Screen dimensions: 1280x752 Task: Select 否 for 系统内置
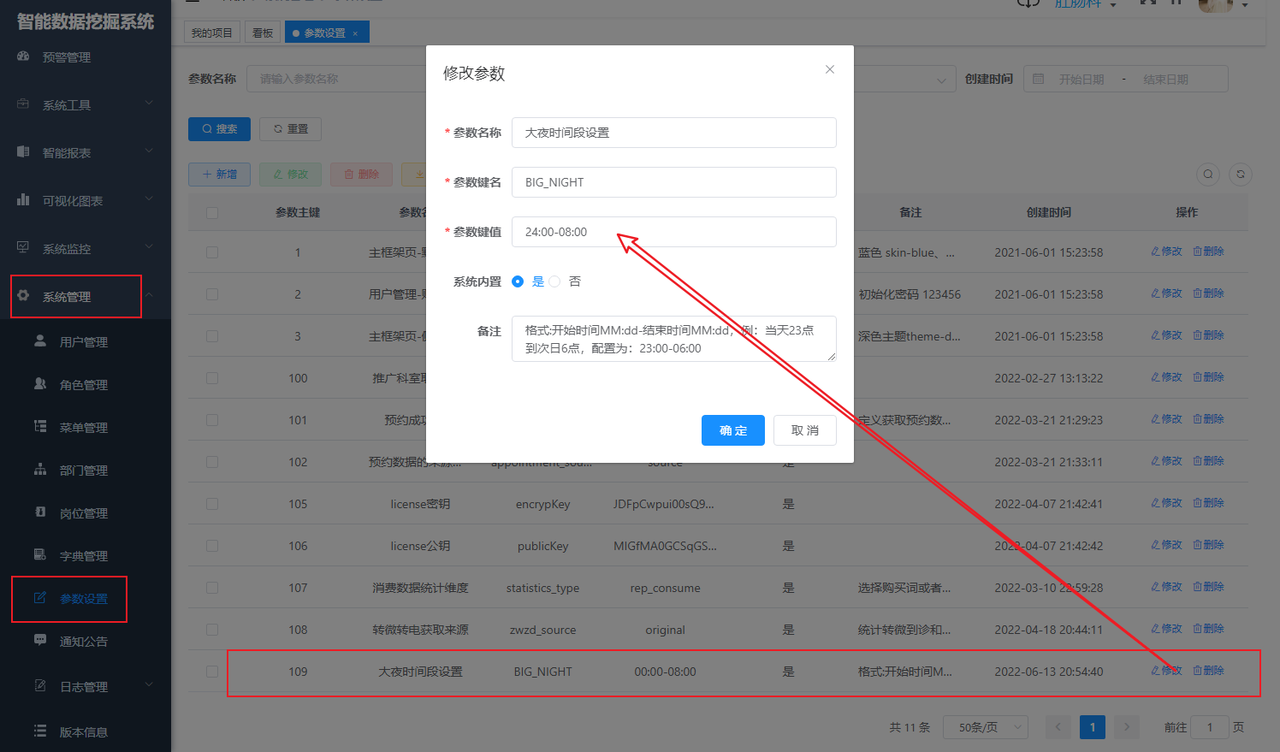pyautogui.click(x=565, y=282)
